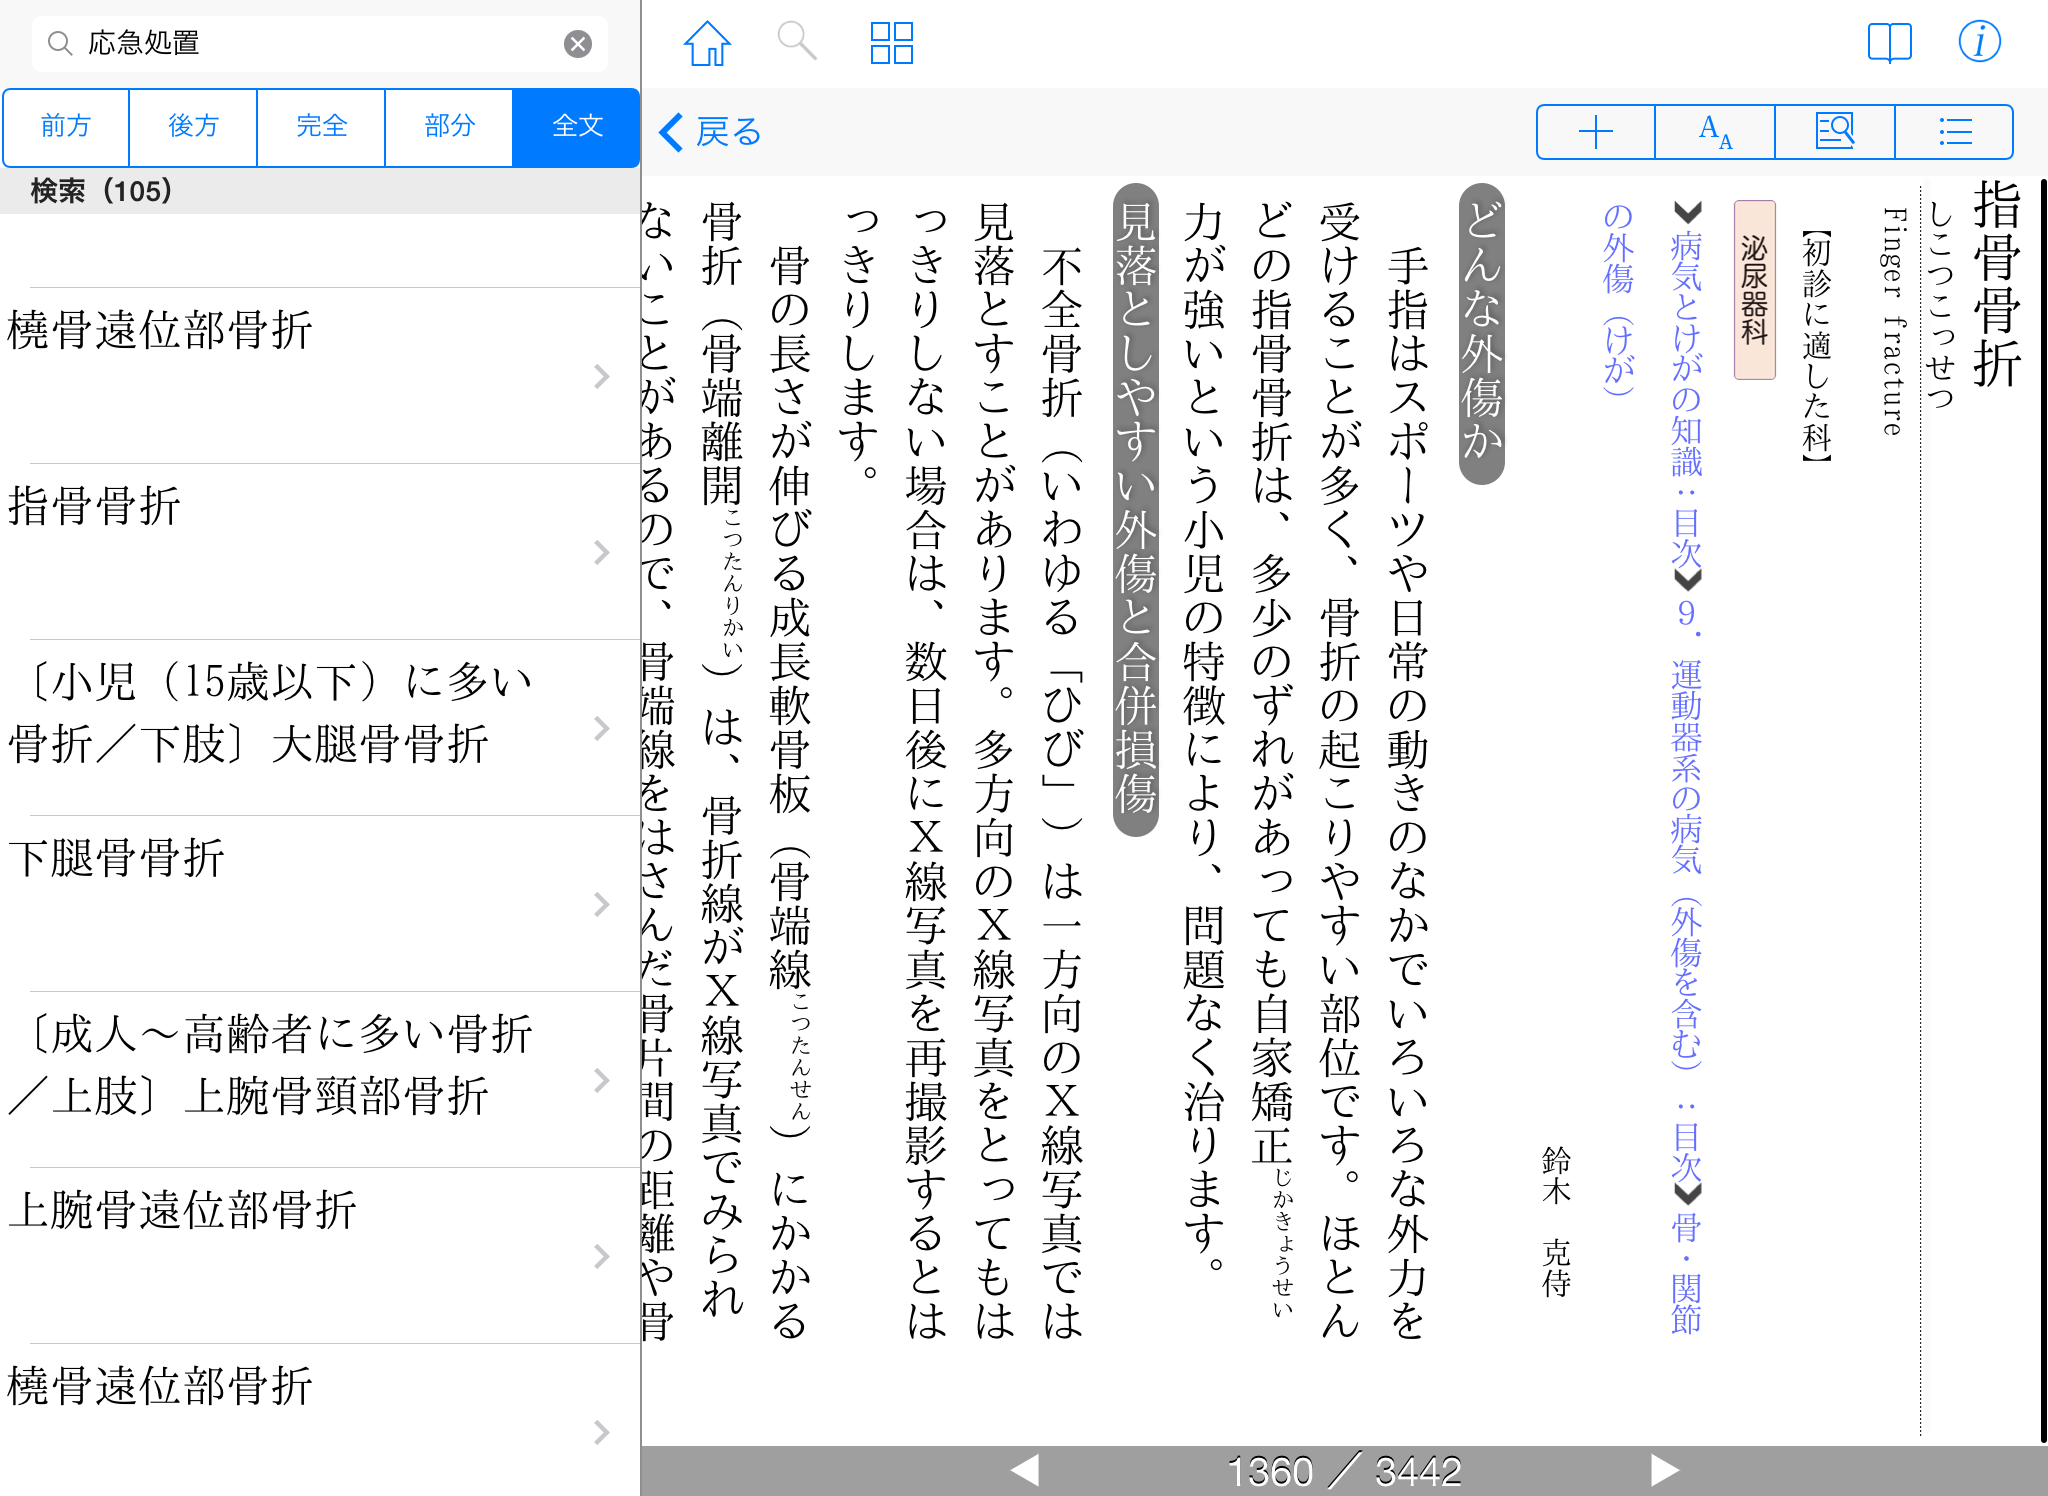The height and width of the screenshot is (1496, 2048).
Task: Change font size with the two-letter A icon
Action: [x=1715, y=132]
